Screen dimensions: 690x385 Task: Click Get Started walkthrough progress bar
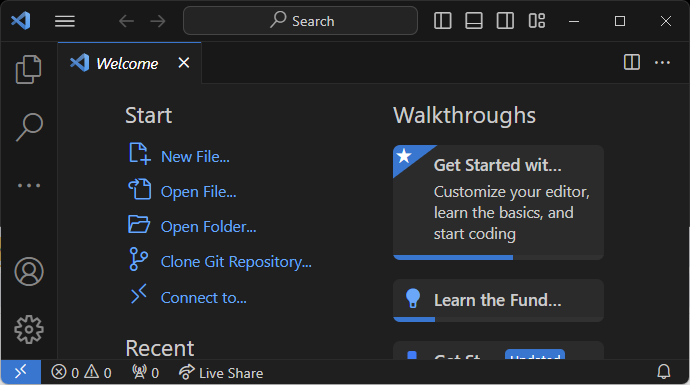point(498,257)
